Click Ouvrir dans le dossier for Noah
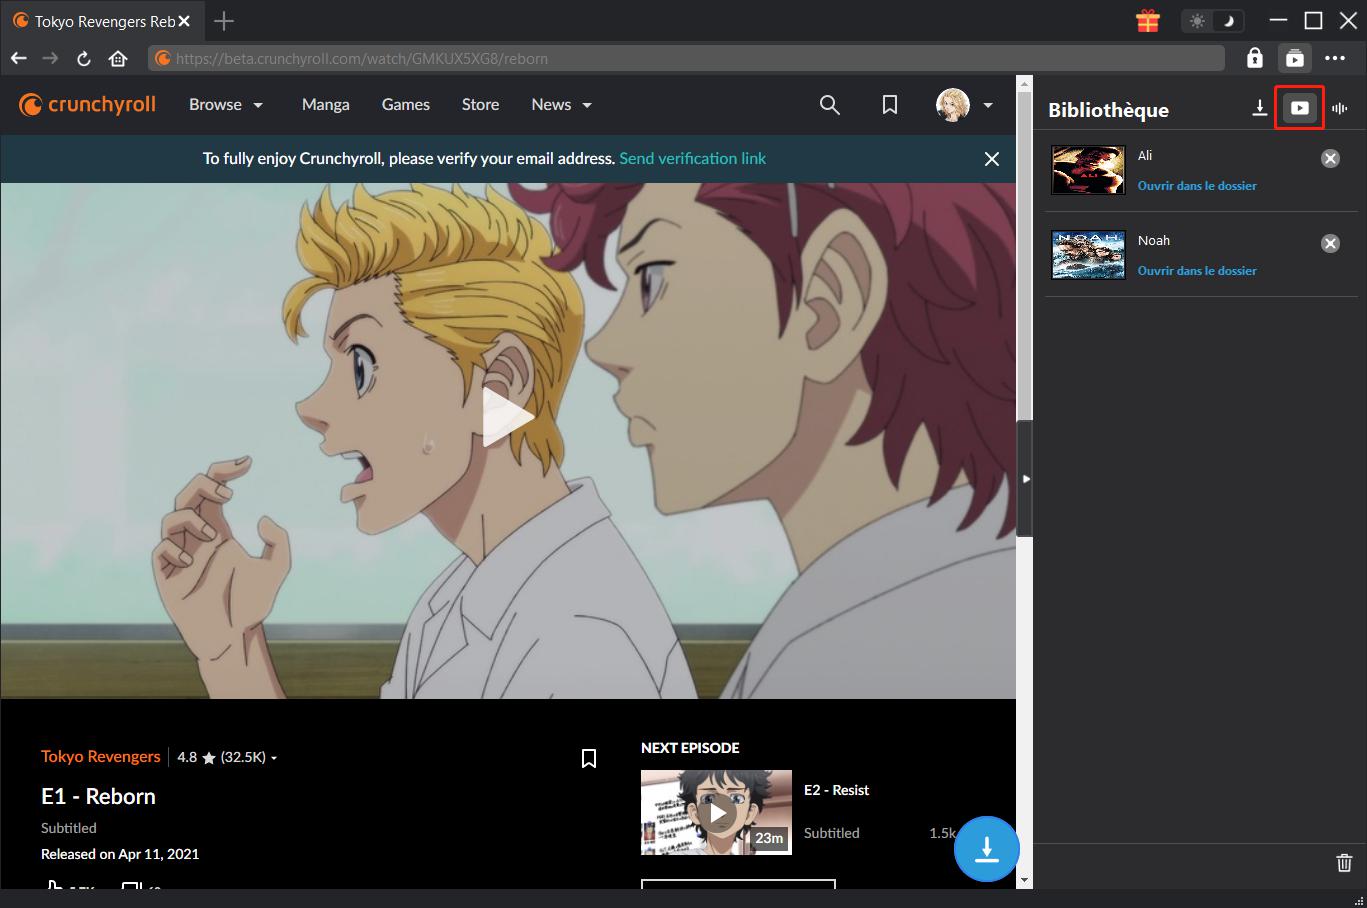This screenshot has width=1367, height=908. coord(1197,271)
